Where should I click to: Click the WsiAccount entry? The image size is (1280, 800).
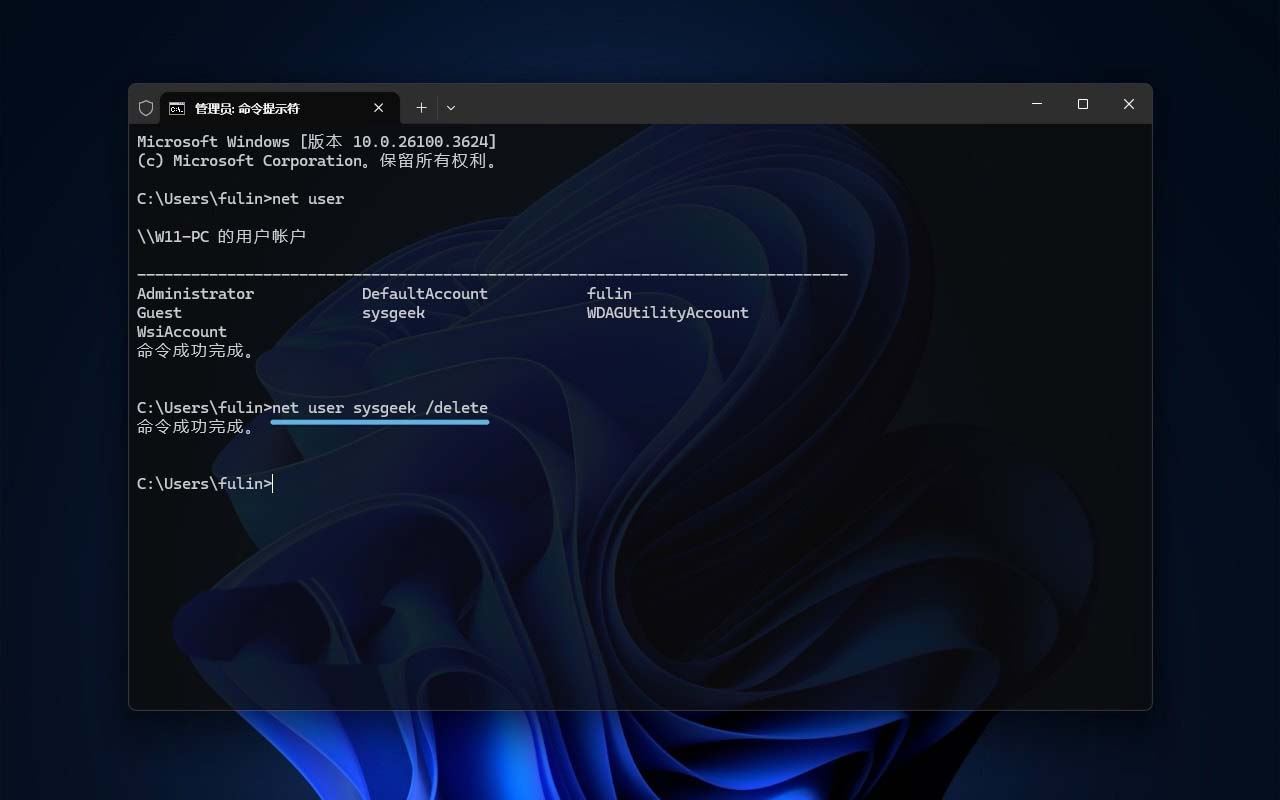[x=181, y=332]
